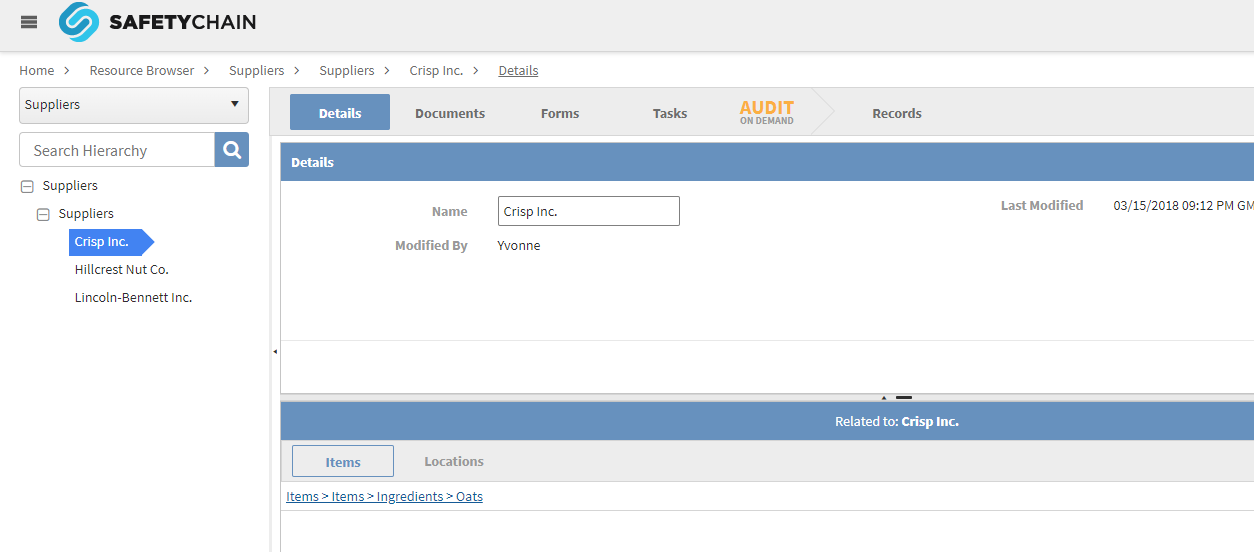Click the Modified By value Yvonne
This screenshot has height=552, width=1254.
click(519, 245)
